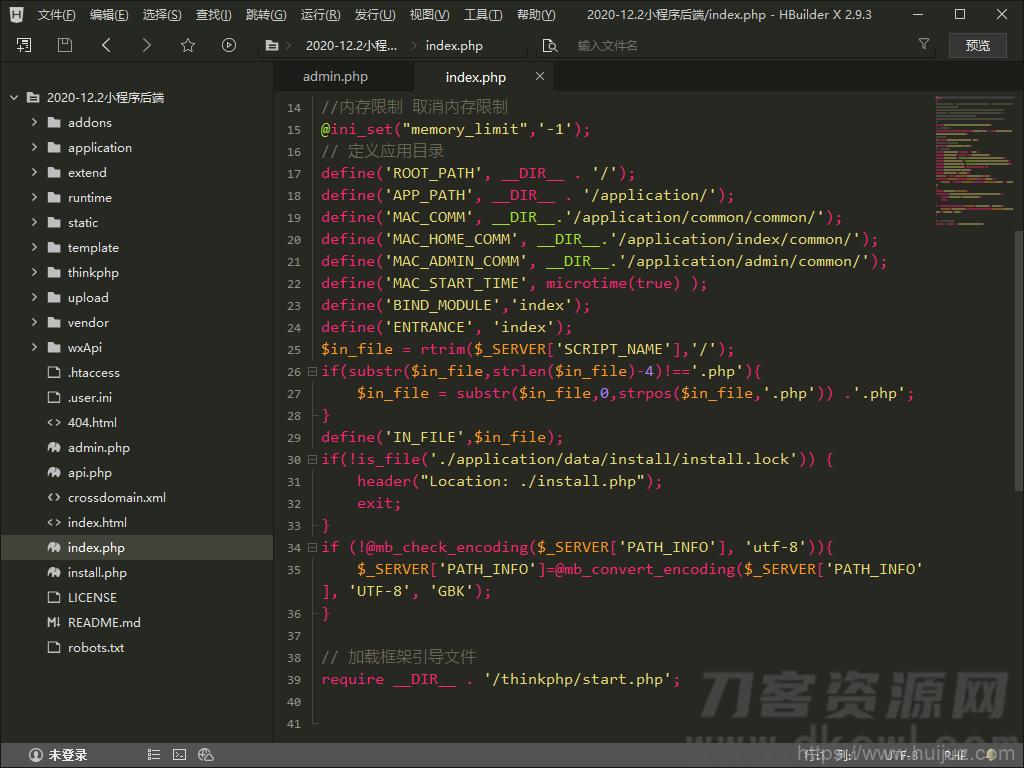Open the 查找(I) menu

point(214,14)
